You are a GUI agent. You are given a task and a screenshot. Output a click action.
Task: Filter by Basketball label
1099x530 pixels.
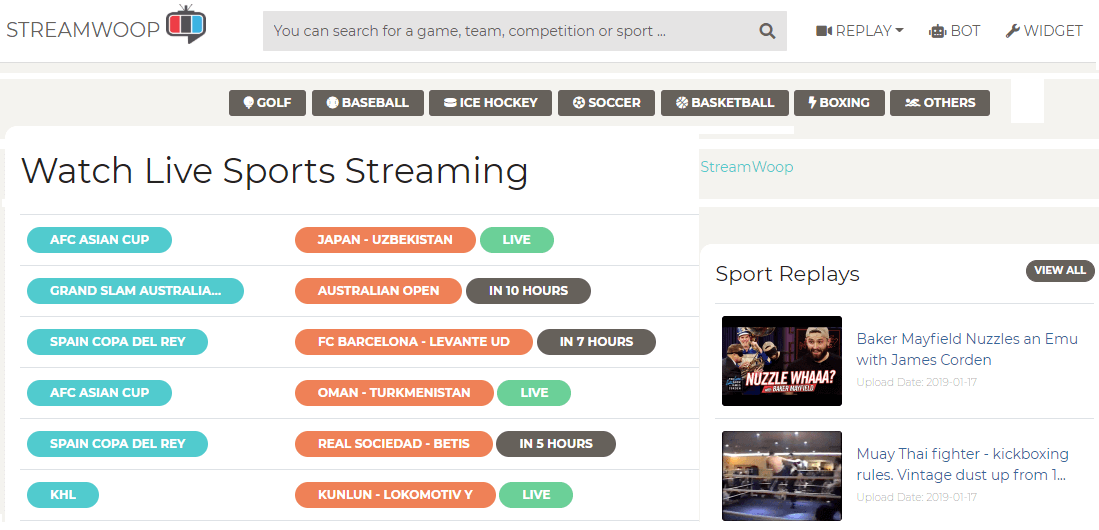(x=733, y=103)
